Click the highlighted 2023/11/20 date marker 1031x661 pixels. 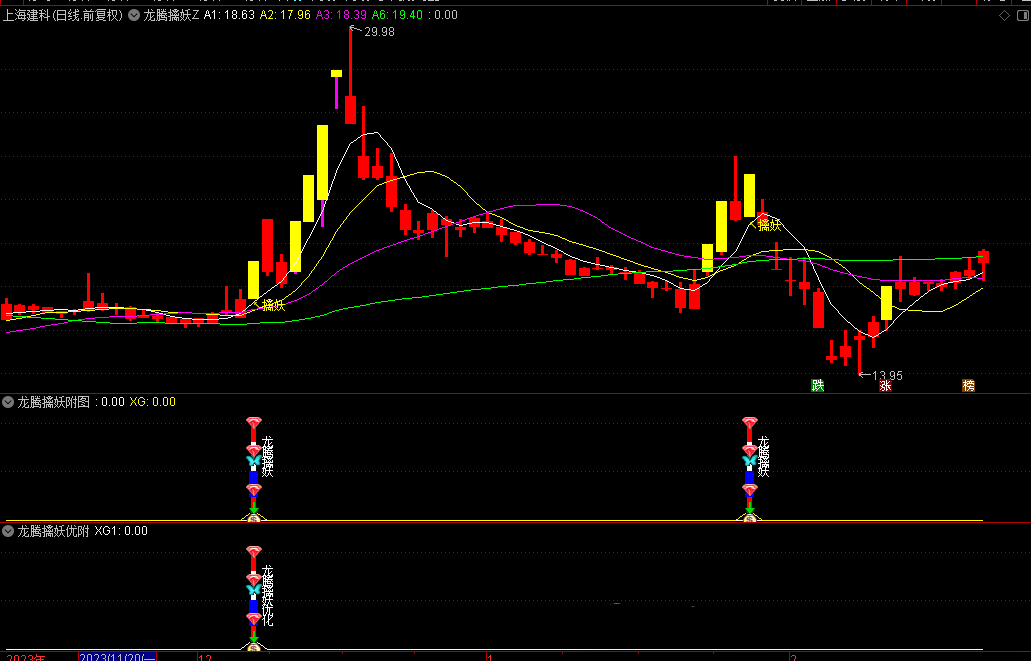tap(118, 656)
